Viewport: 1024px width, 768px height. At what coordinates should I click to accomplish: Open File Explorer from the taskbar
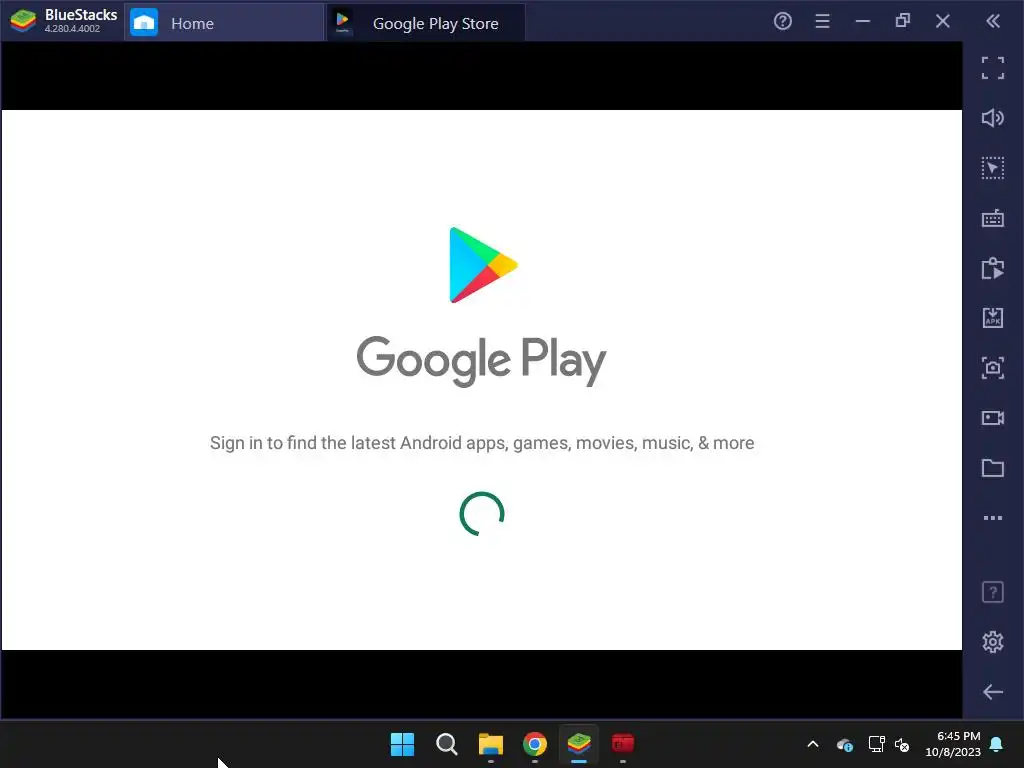point(490,744)
